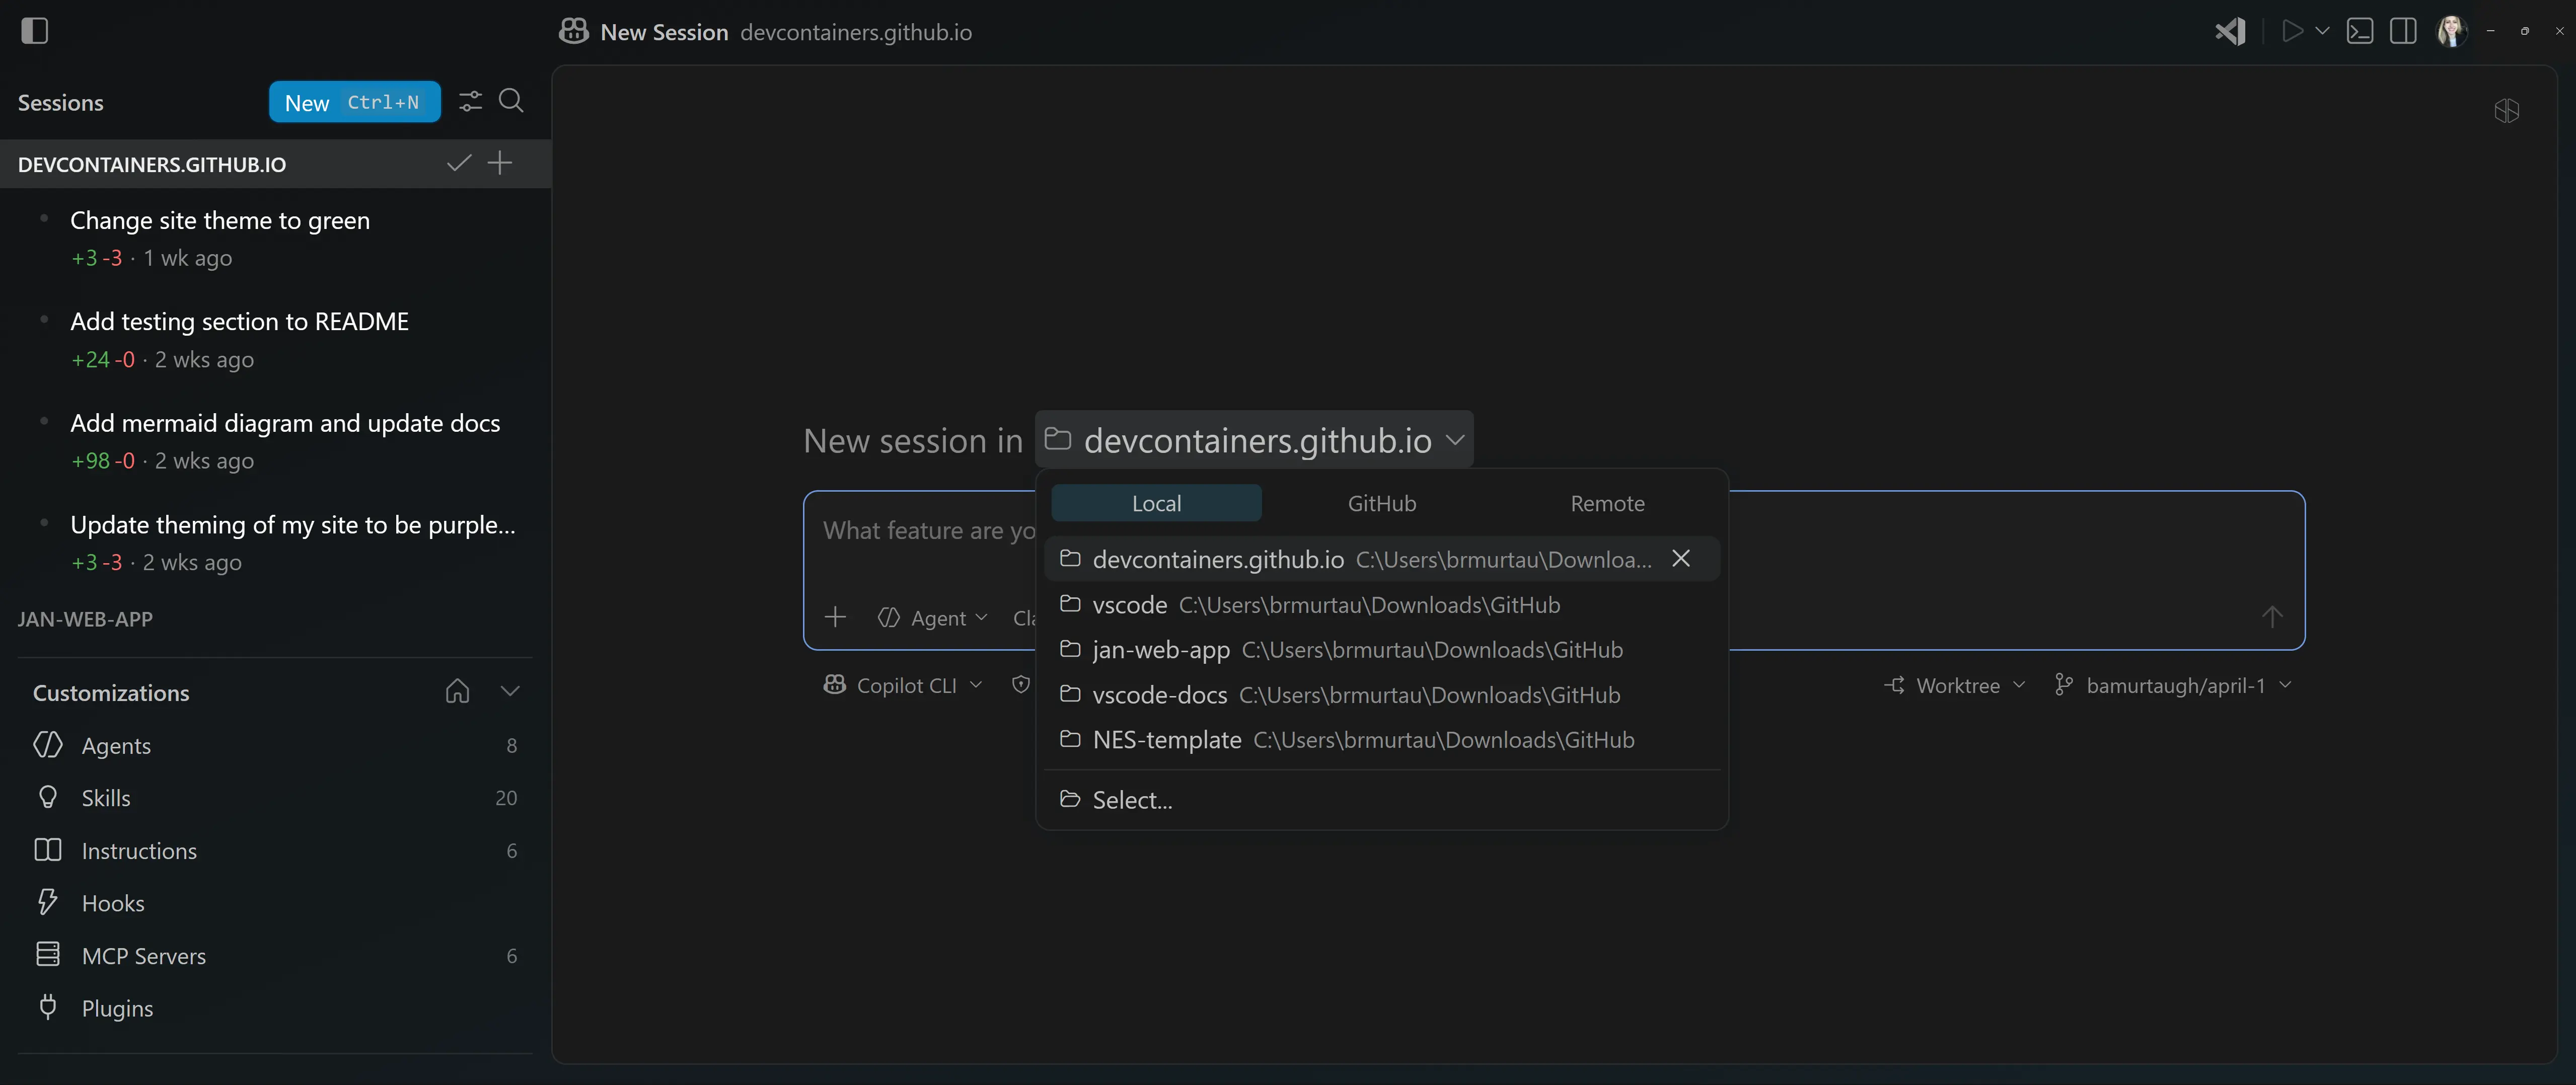
Task: Create a New session button
Action: tap(354, 102)
